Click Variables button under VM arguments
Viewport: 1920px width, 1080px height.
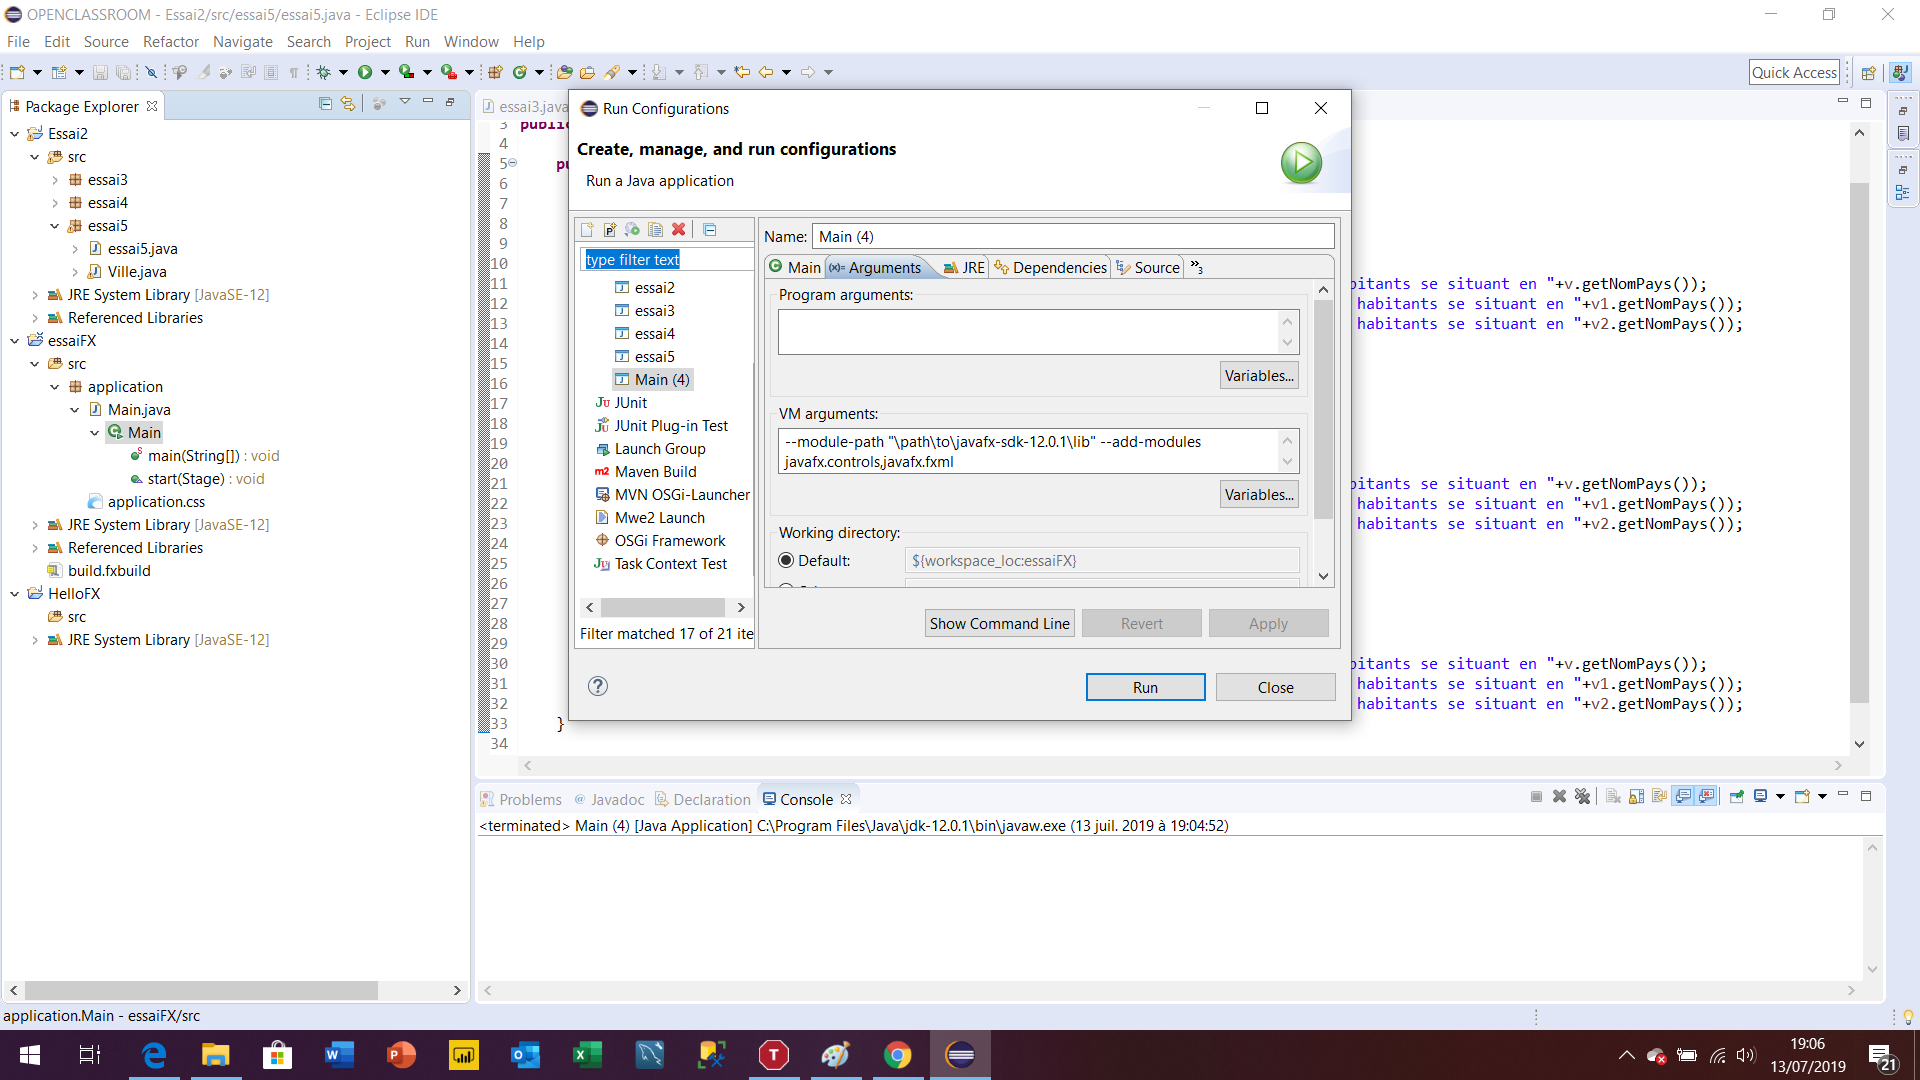coord(1259,495)
